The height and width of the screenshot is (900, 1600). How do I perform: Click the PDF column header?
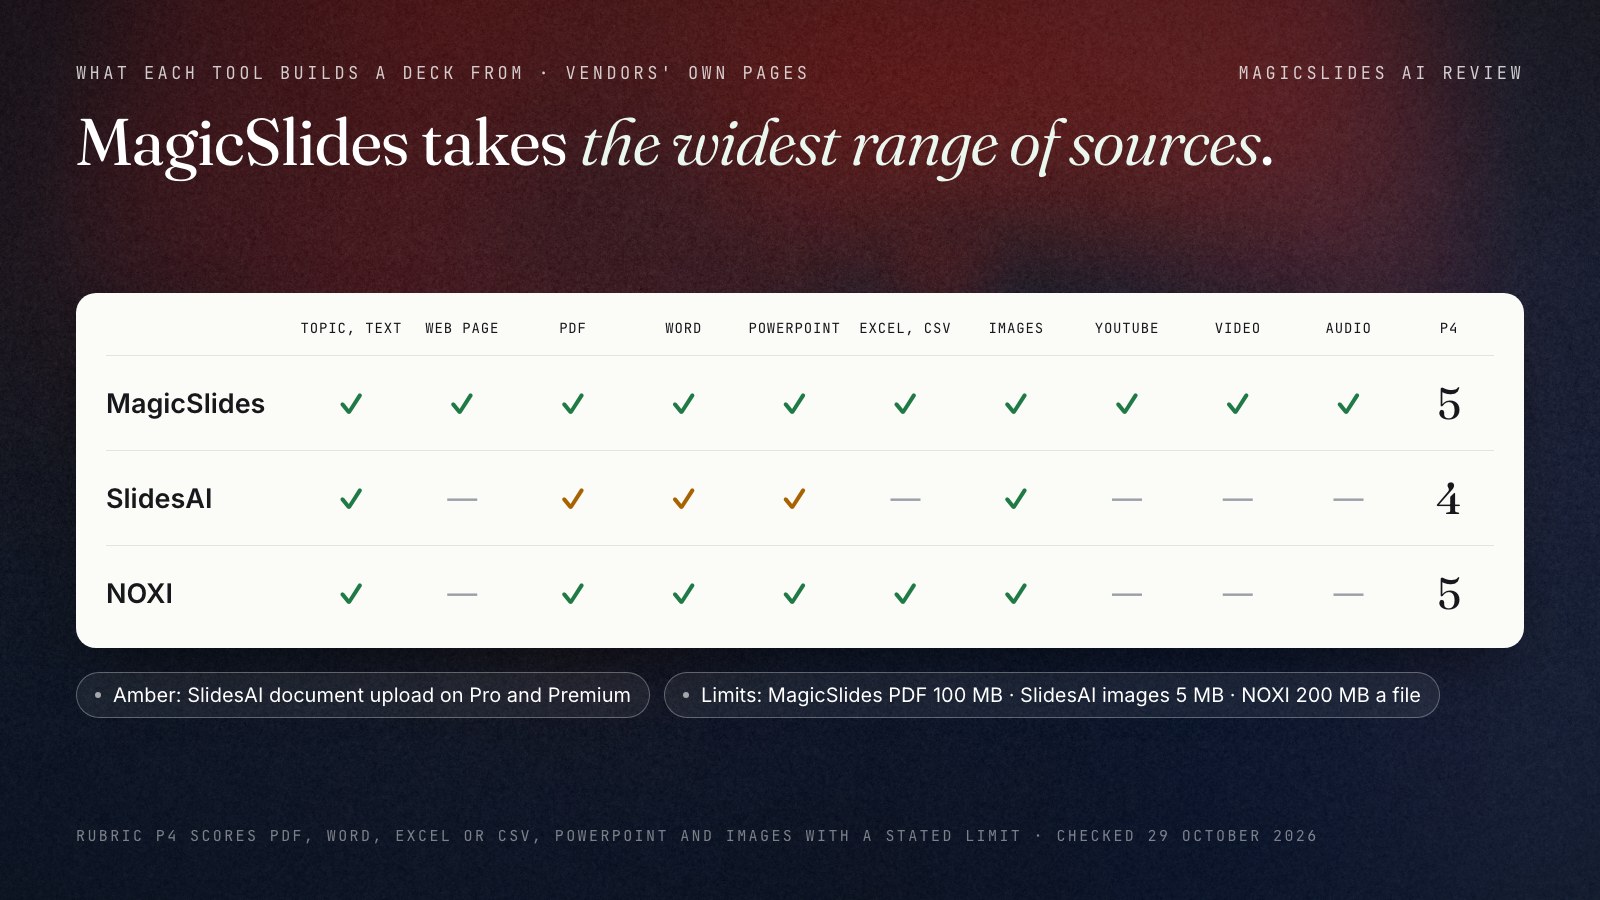click(573, 328)
